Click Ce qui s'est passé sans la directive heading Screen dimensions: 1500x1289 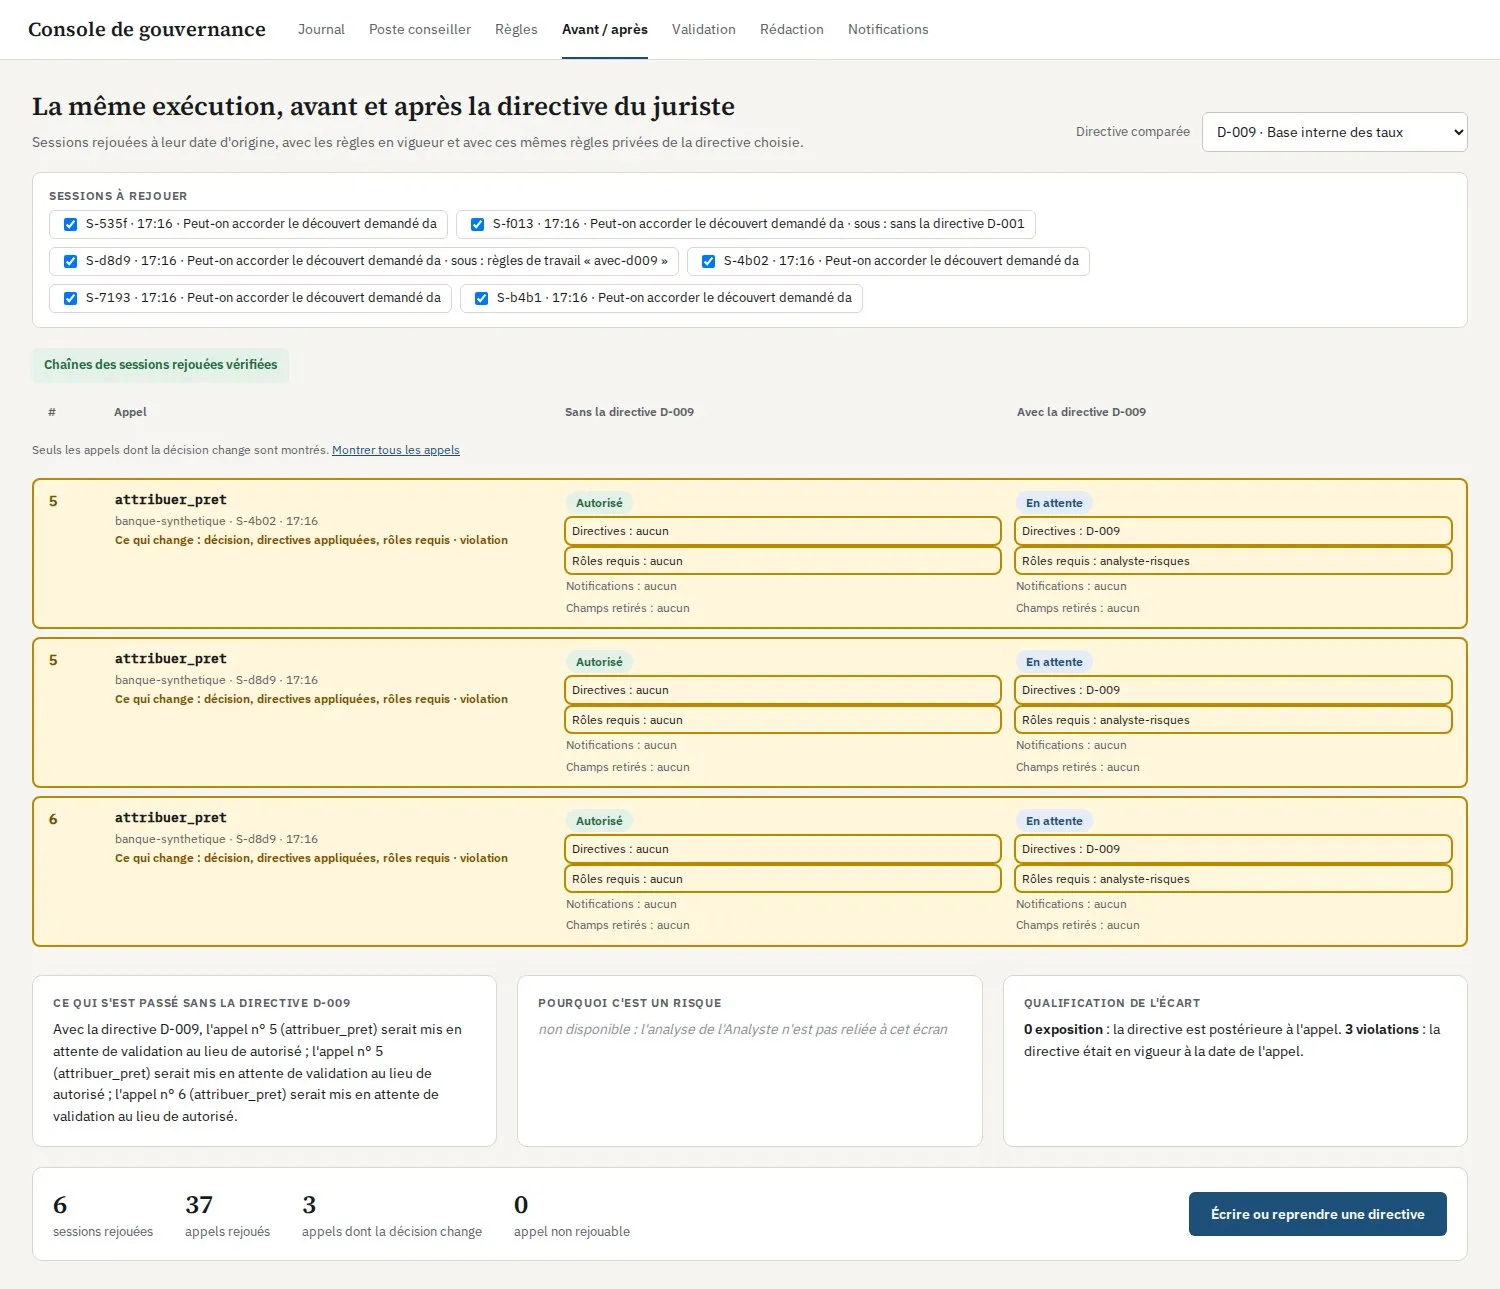[202, 1003]
